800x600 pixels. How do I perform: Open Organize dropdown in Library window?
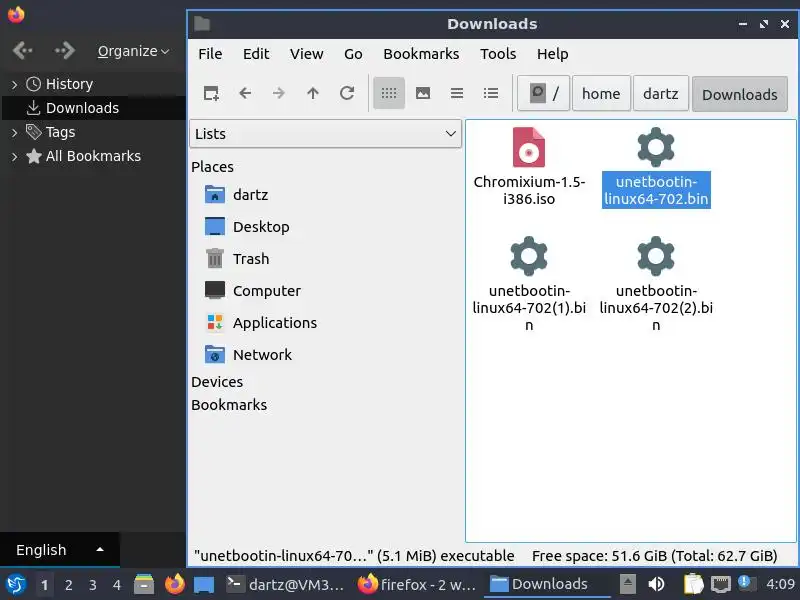[x=133, y=51]
